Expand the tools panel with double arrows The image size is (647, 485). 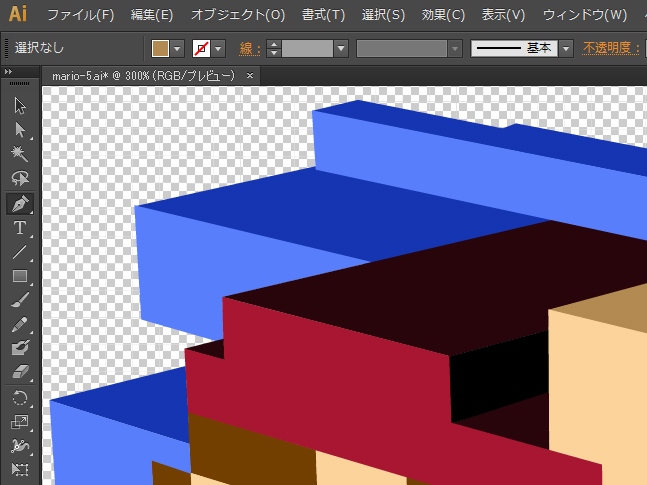[8, 72]
